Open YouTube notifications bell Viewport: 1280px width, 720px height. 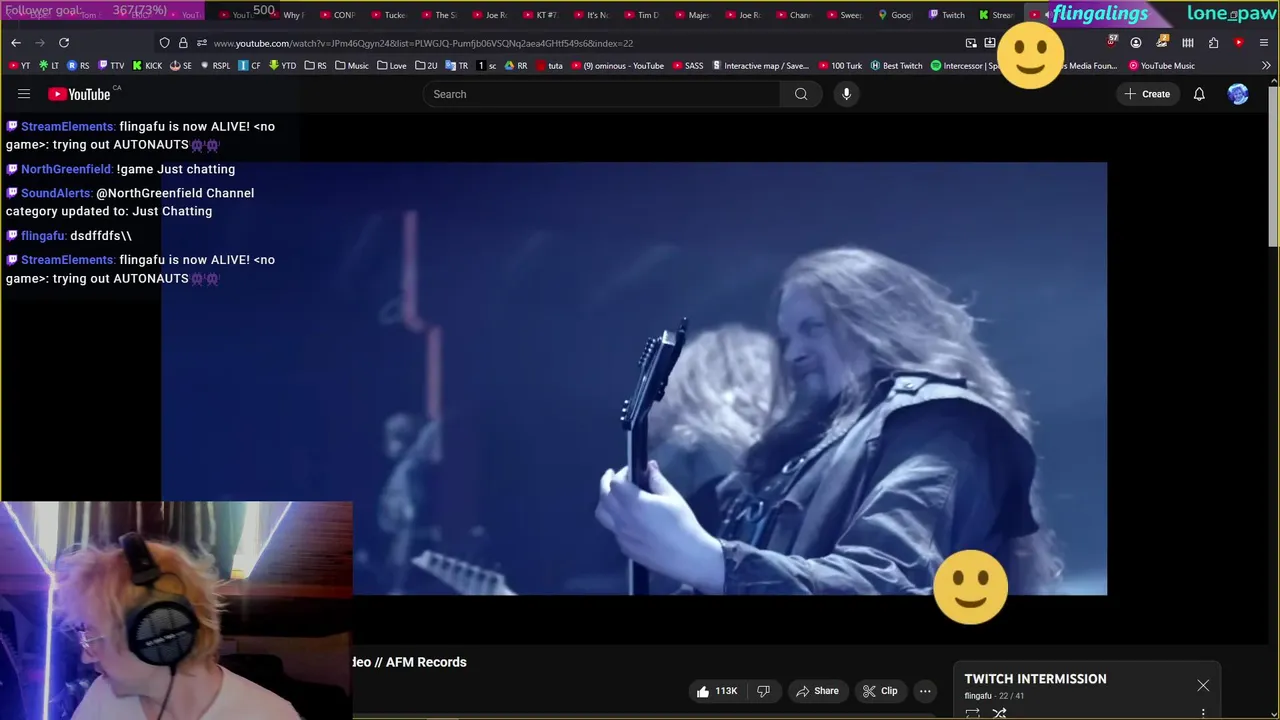click(1199, 94)
